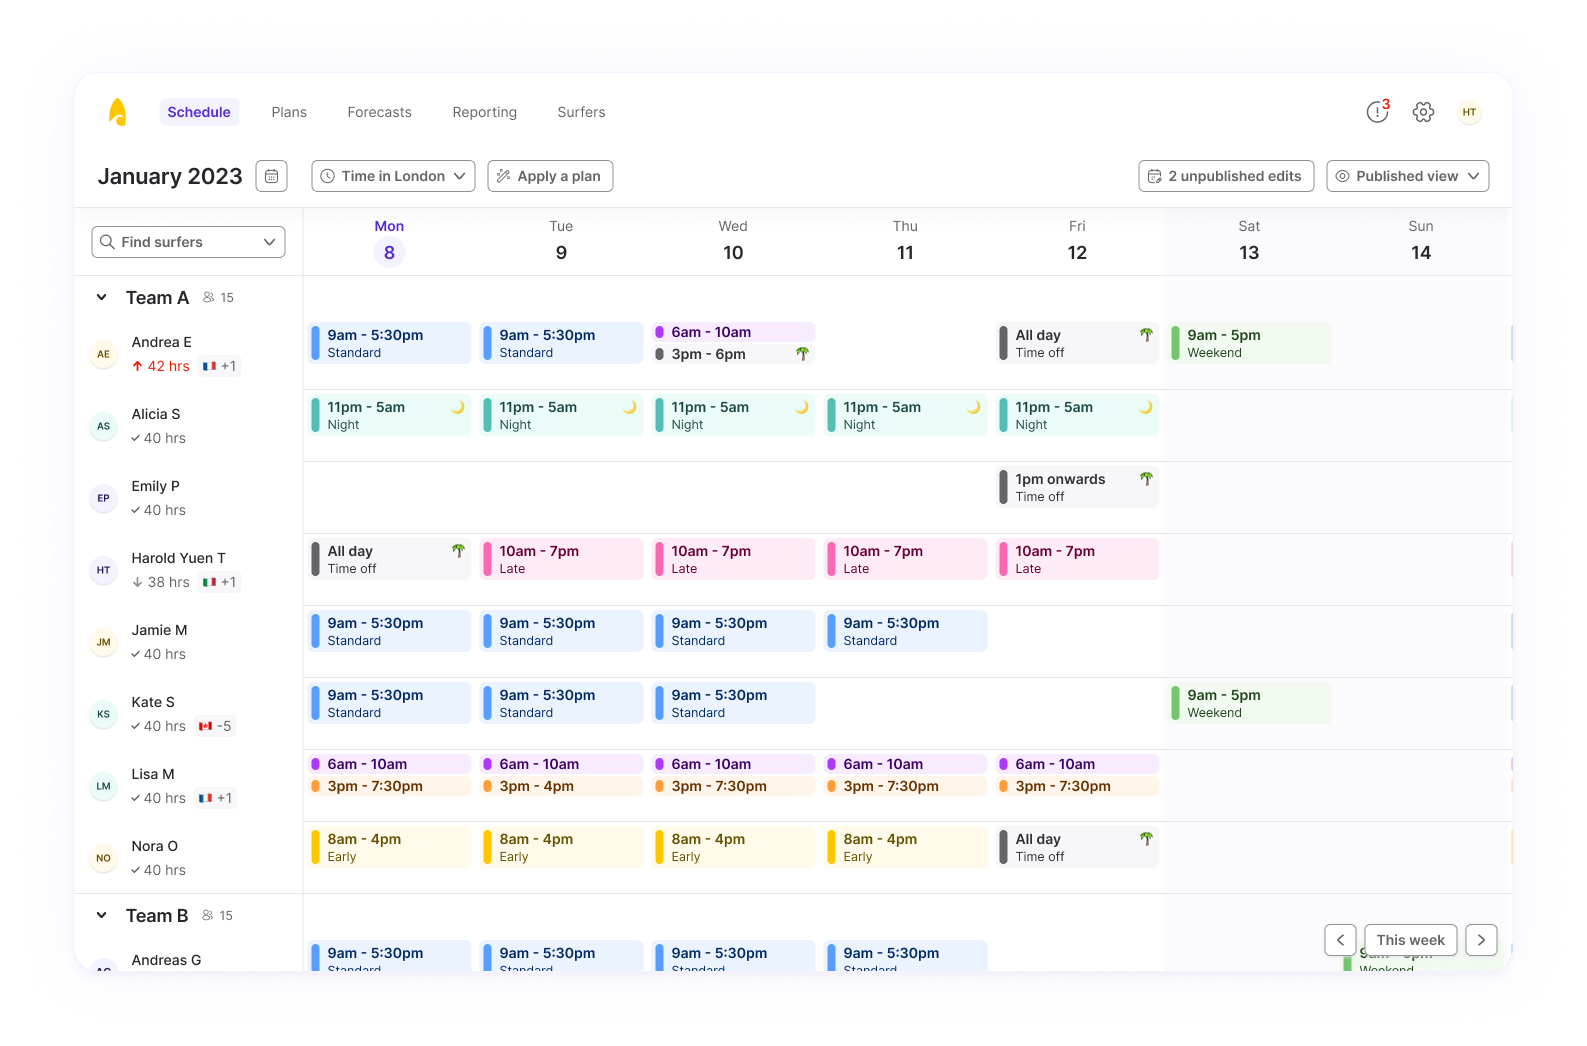Image resolution: width=1587 pixels, height=1046 pixels.
Task: Select Harold's Tuesday 10am - 7pm Late shift
Action: tap(561, 559)
